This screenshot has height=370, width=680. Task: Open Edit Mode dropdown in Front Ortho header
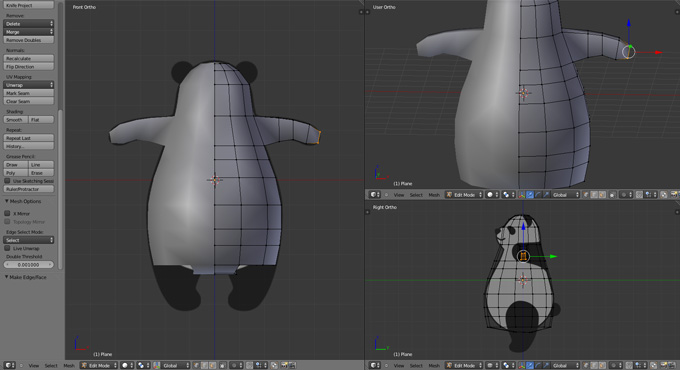(99, 365)
